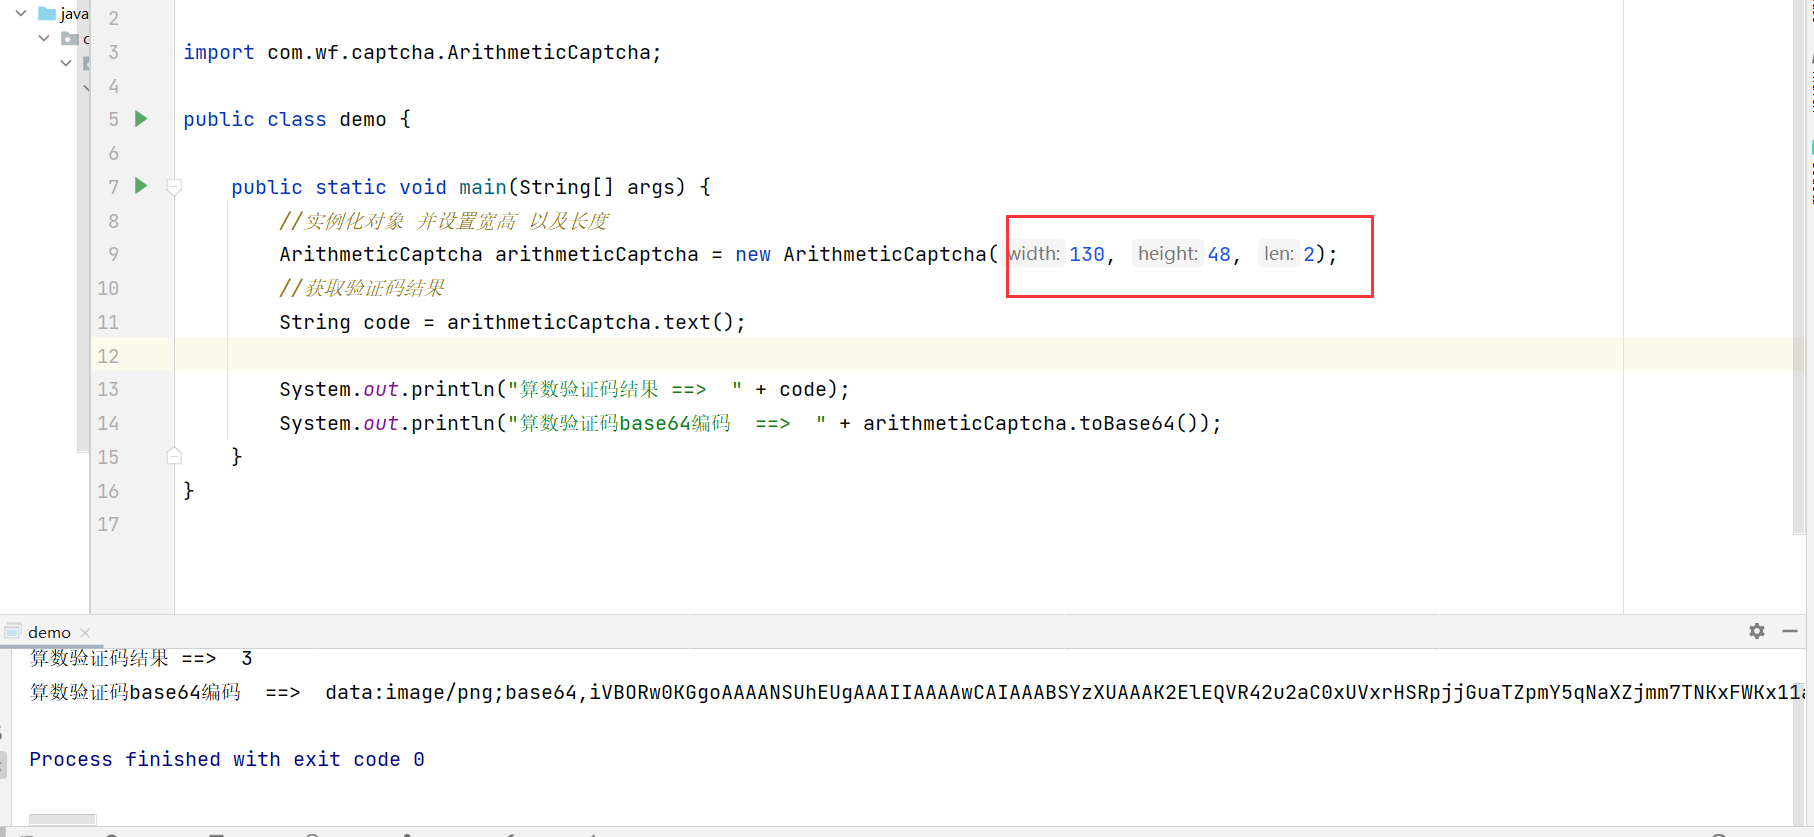Screen dimensions: 1814x837
Task: Place cursor on class name demo
Action: pos(363,119)
